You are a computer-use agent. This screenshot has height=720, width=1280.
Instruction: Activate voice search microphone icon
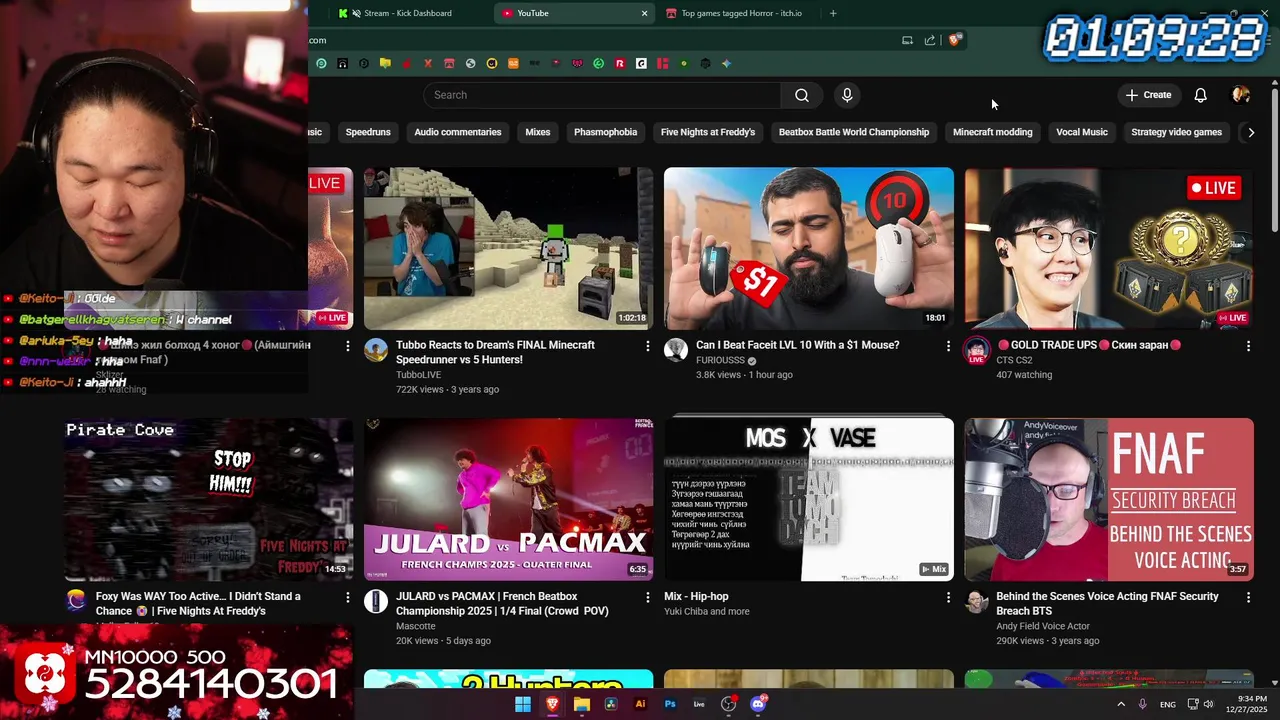847,95
